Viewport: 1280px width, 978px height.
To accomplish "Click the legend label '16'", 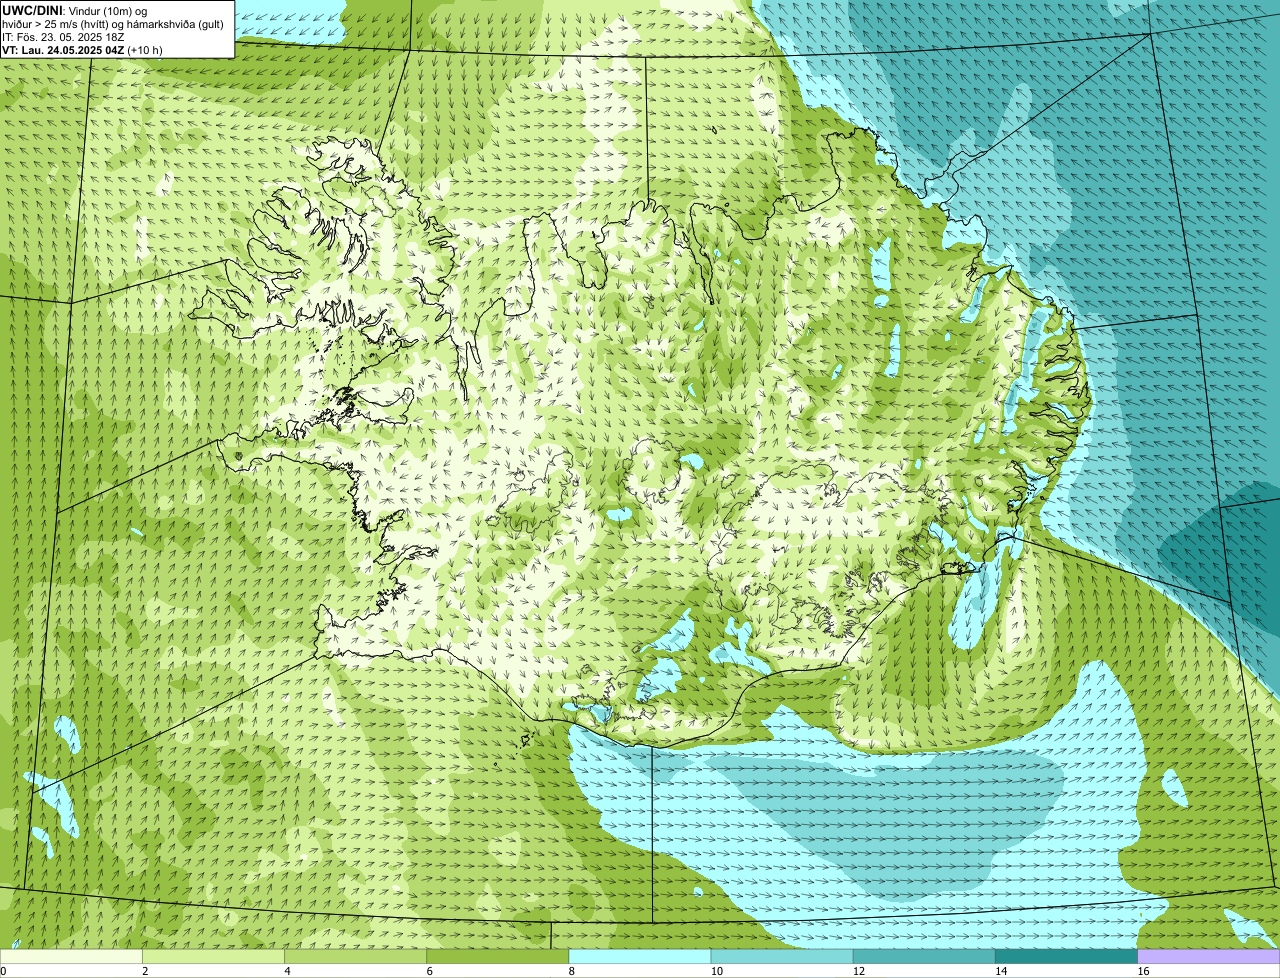I will coord(1143,971).
